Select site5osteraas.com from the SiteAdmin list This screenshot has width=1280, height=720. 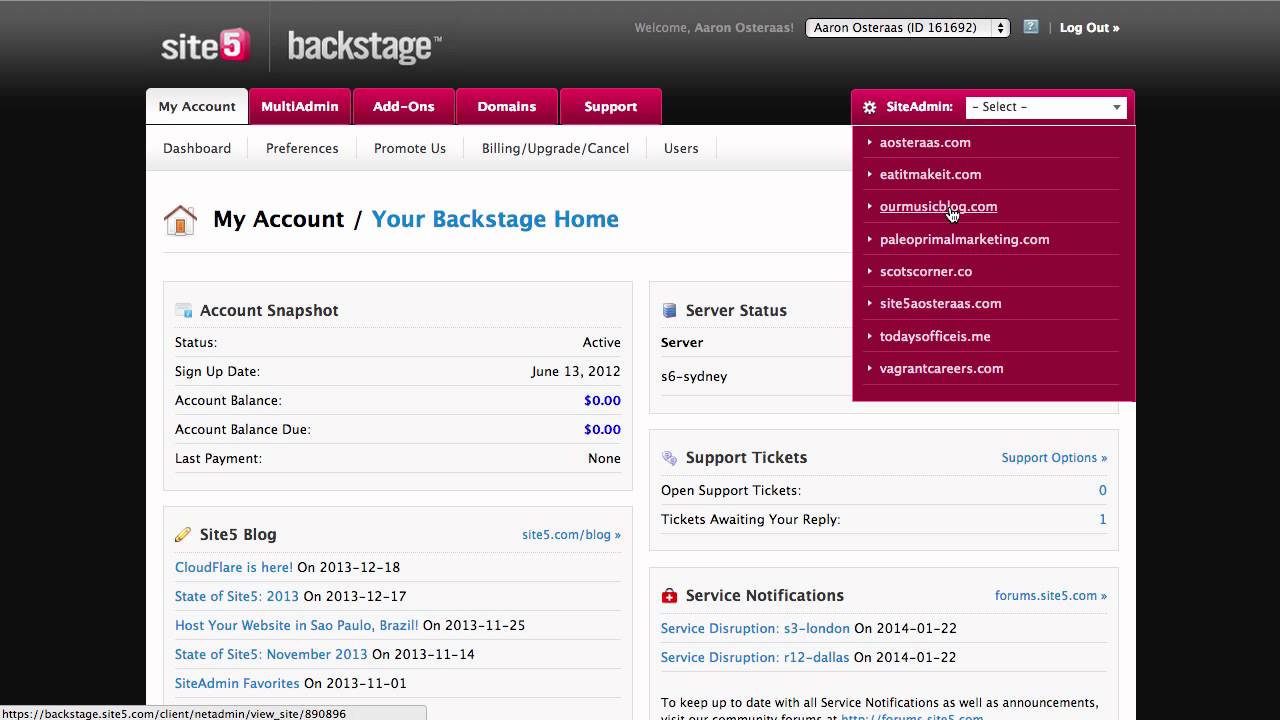(x=941, y=303)
